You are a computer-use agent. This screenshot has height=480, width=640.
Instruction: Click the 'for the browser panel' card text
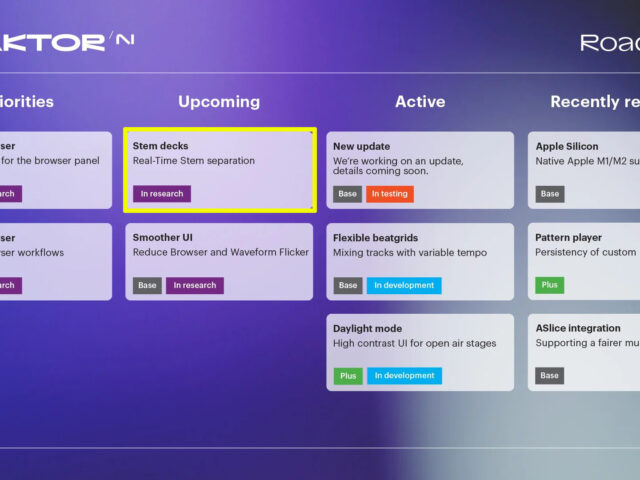point(50,161)
